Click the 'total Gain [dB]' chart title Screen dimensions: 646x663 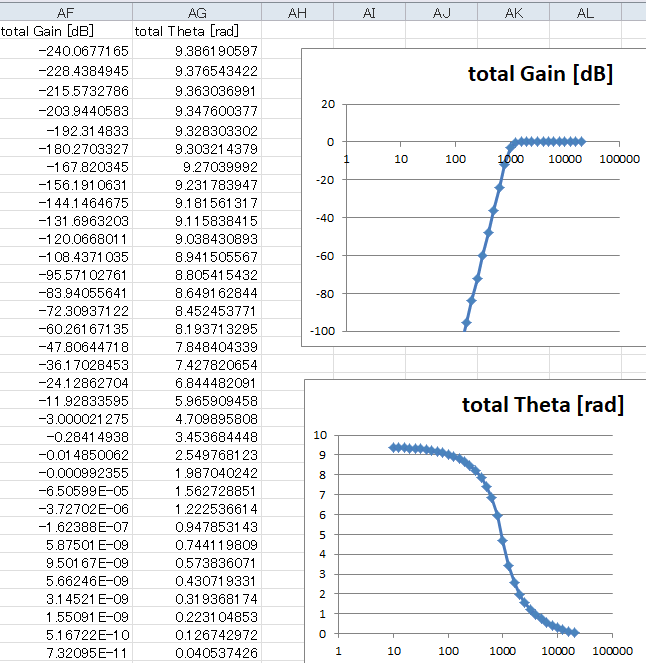[x=540, y=74]
